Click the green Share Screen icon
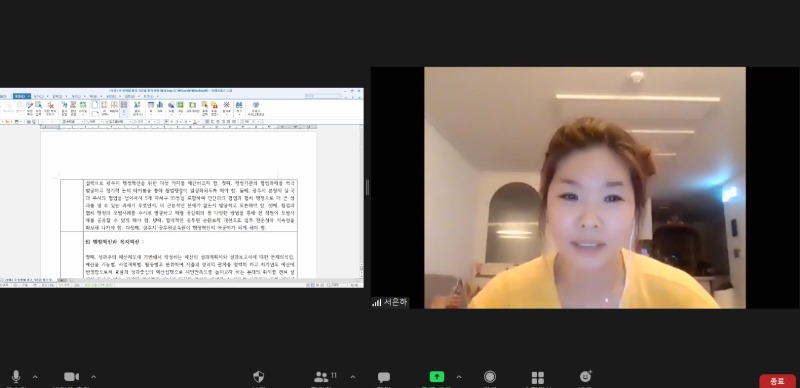Image resolution: width=800 pixels, height=388 pixels. pos(437,377)
